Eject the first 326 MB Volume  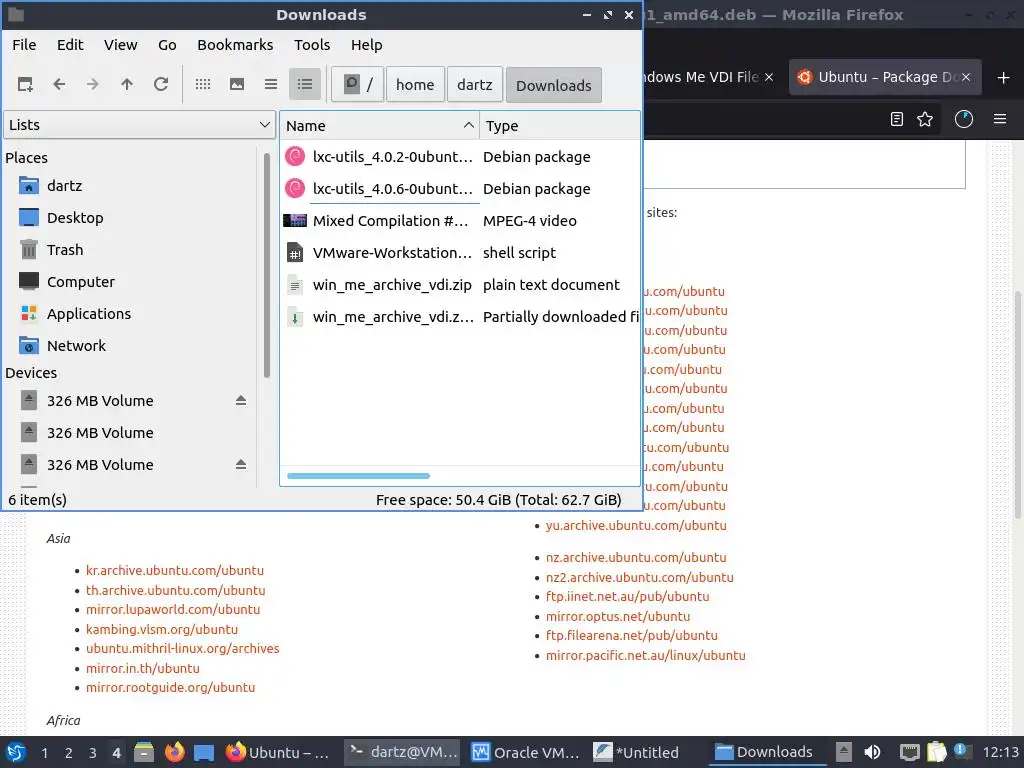[x=241, y=400]
